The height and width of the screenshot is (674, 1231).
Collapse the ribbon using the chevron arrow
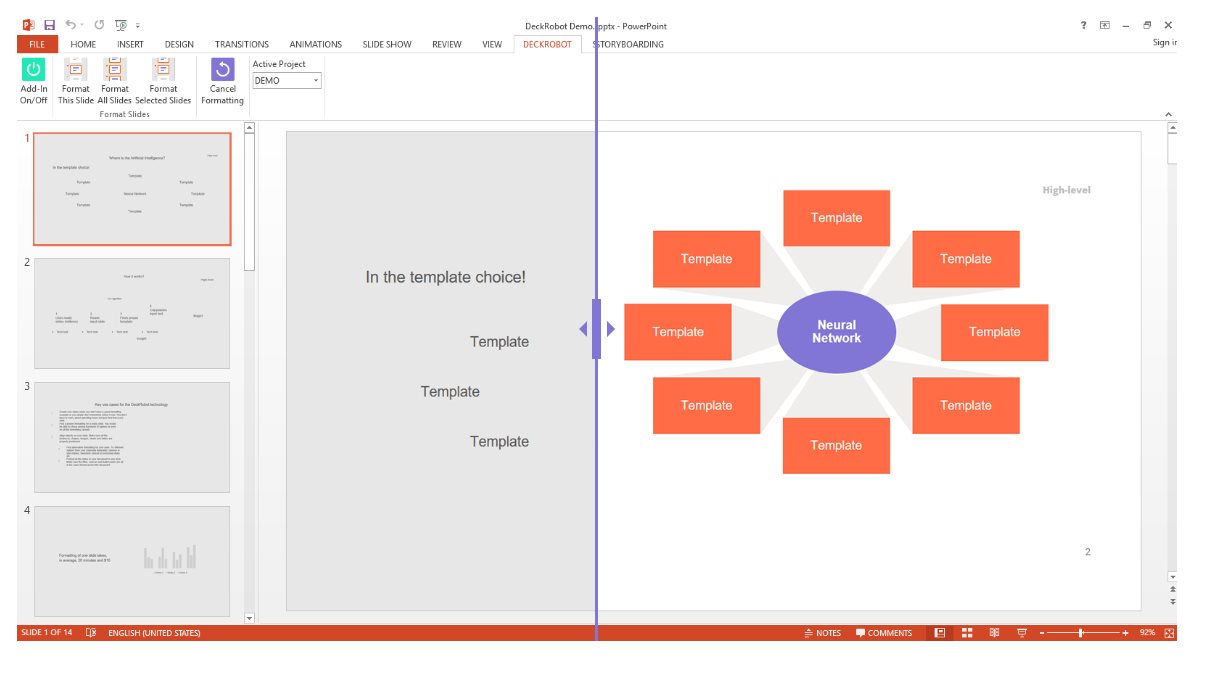1167,114
